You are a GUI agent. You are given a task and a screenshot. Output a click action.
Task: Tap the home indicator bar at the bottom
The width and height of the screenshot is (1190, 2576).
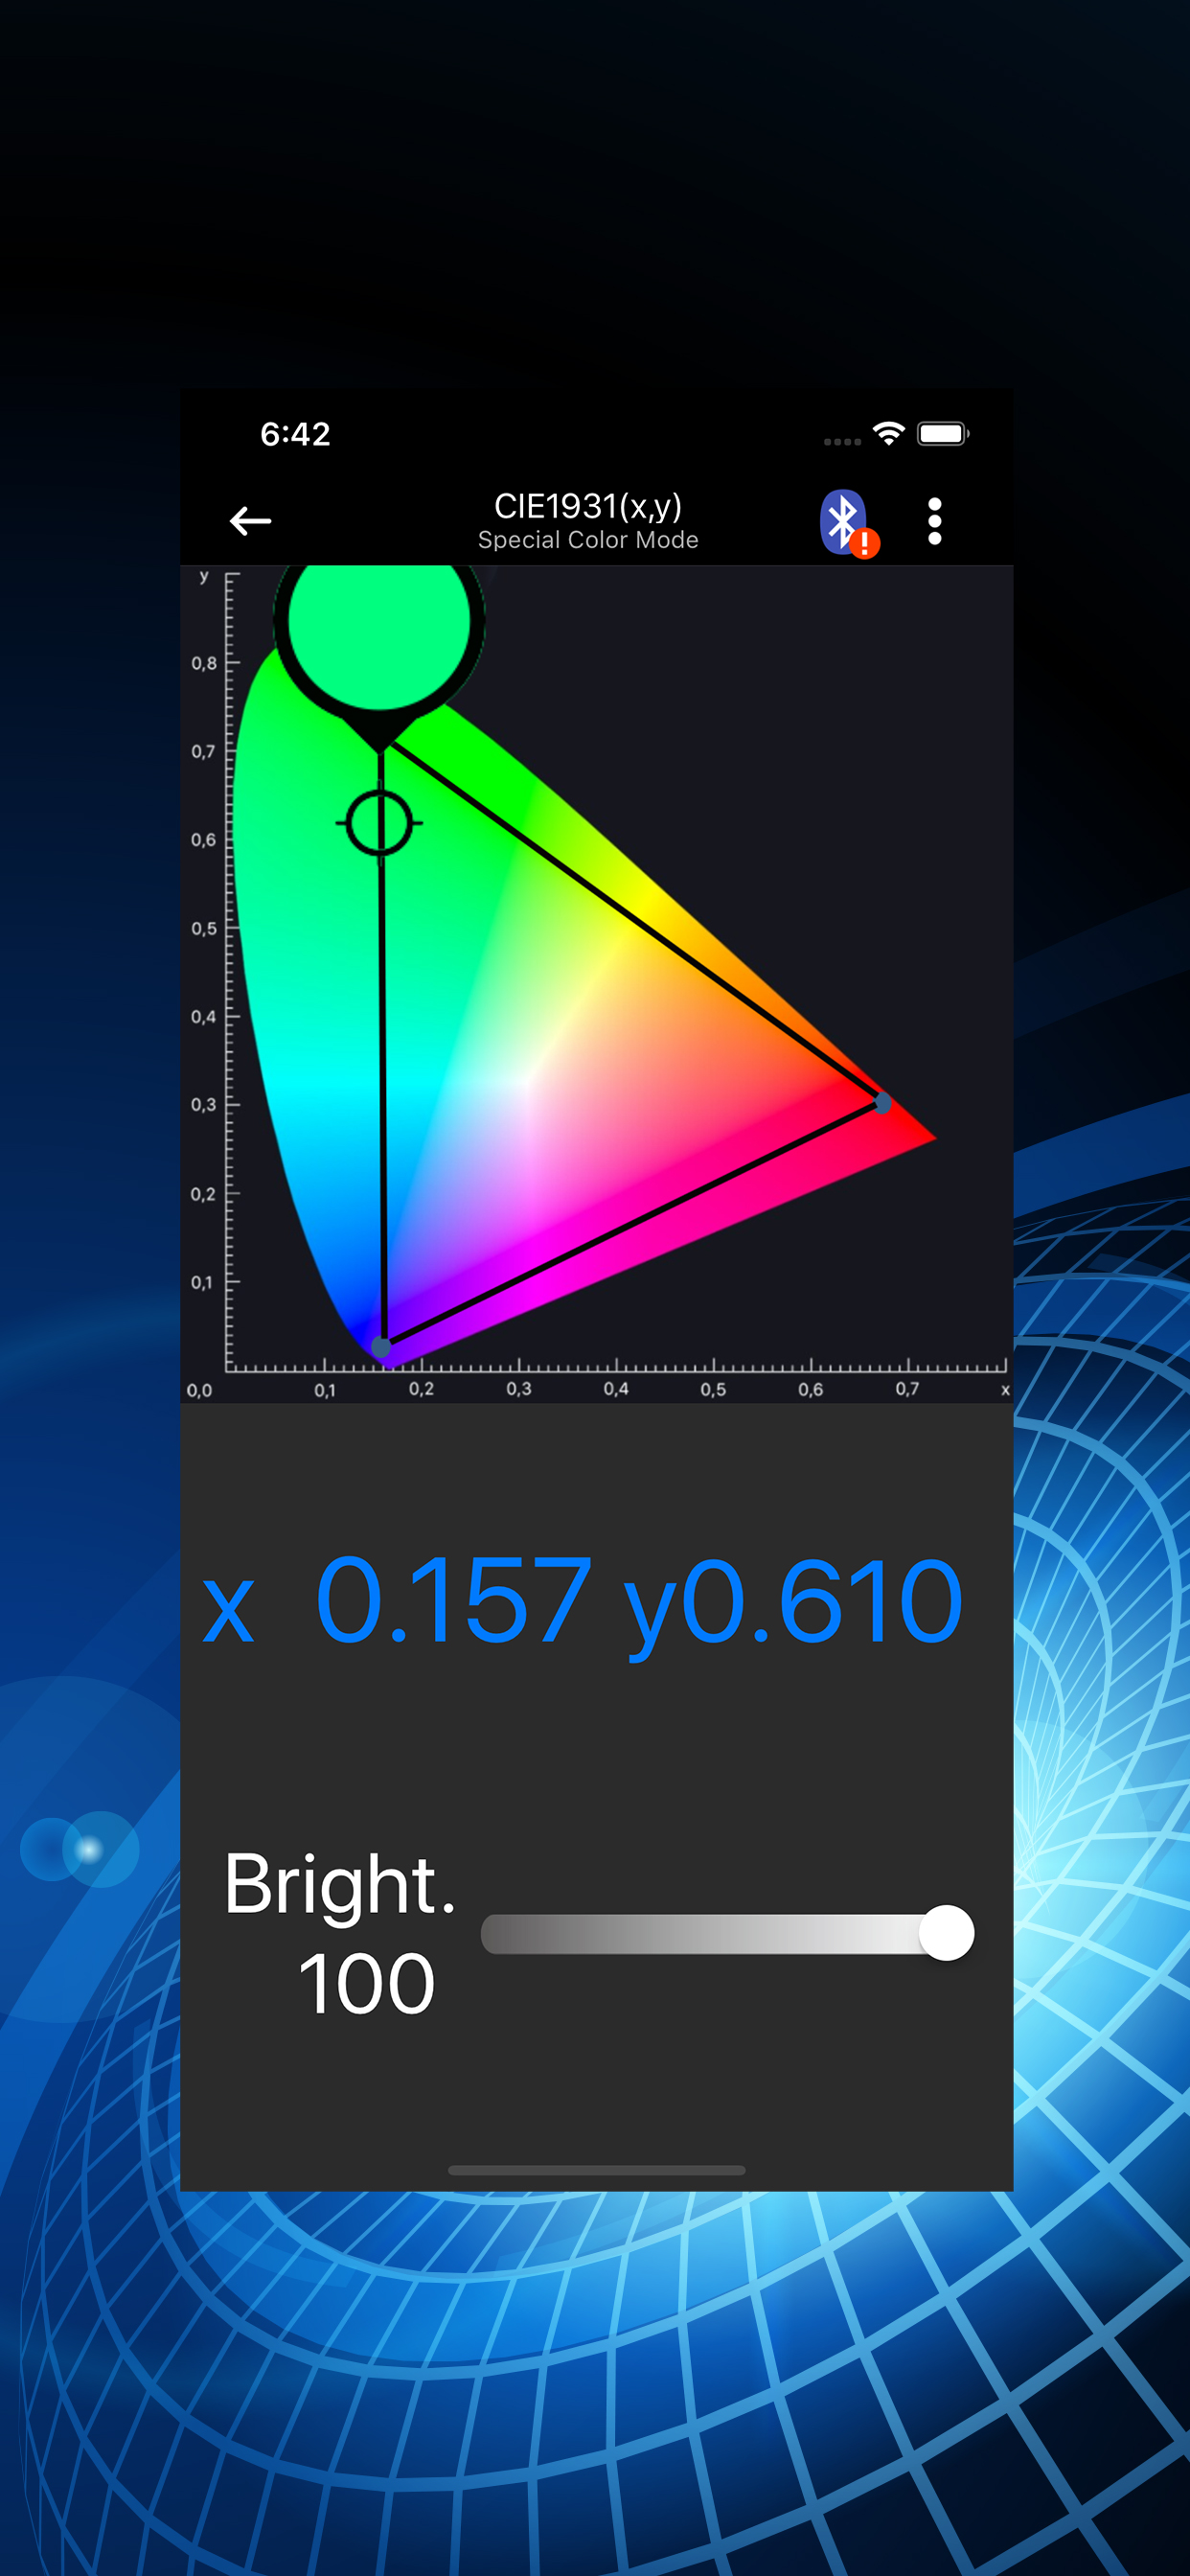pyautogui.click(x=597, y=2170)
